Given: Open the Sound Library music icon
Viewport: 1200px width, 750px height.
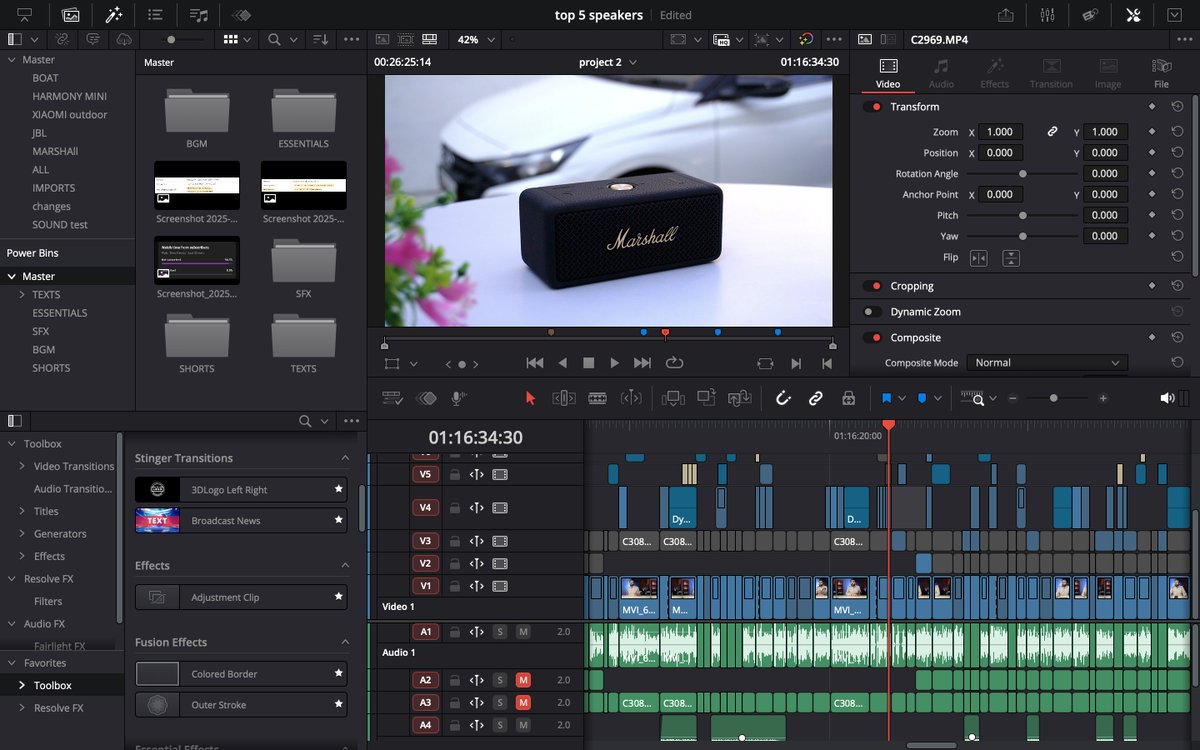Looking at the screenshot, I should pos(198,15).
